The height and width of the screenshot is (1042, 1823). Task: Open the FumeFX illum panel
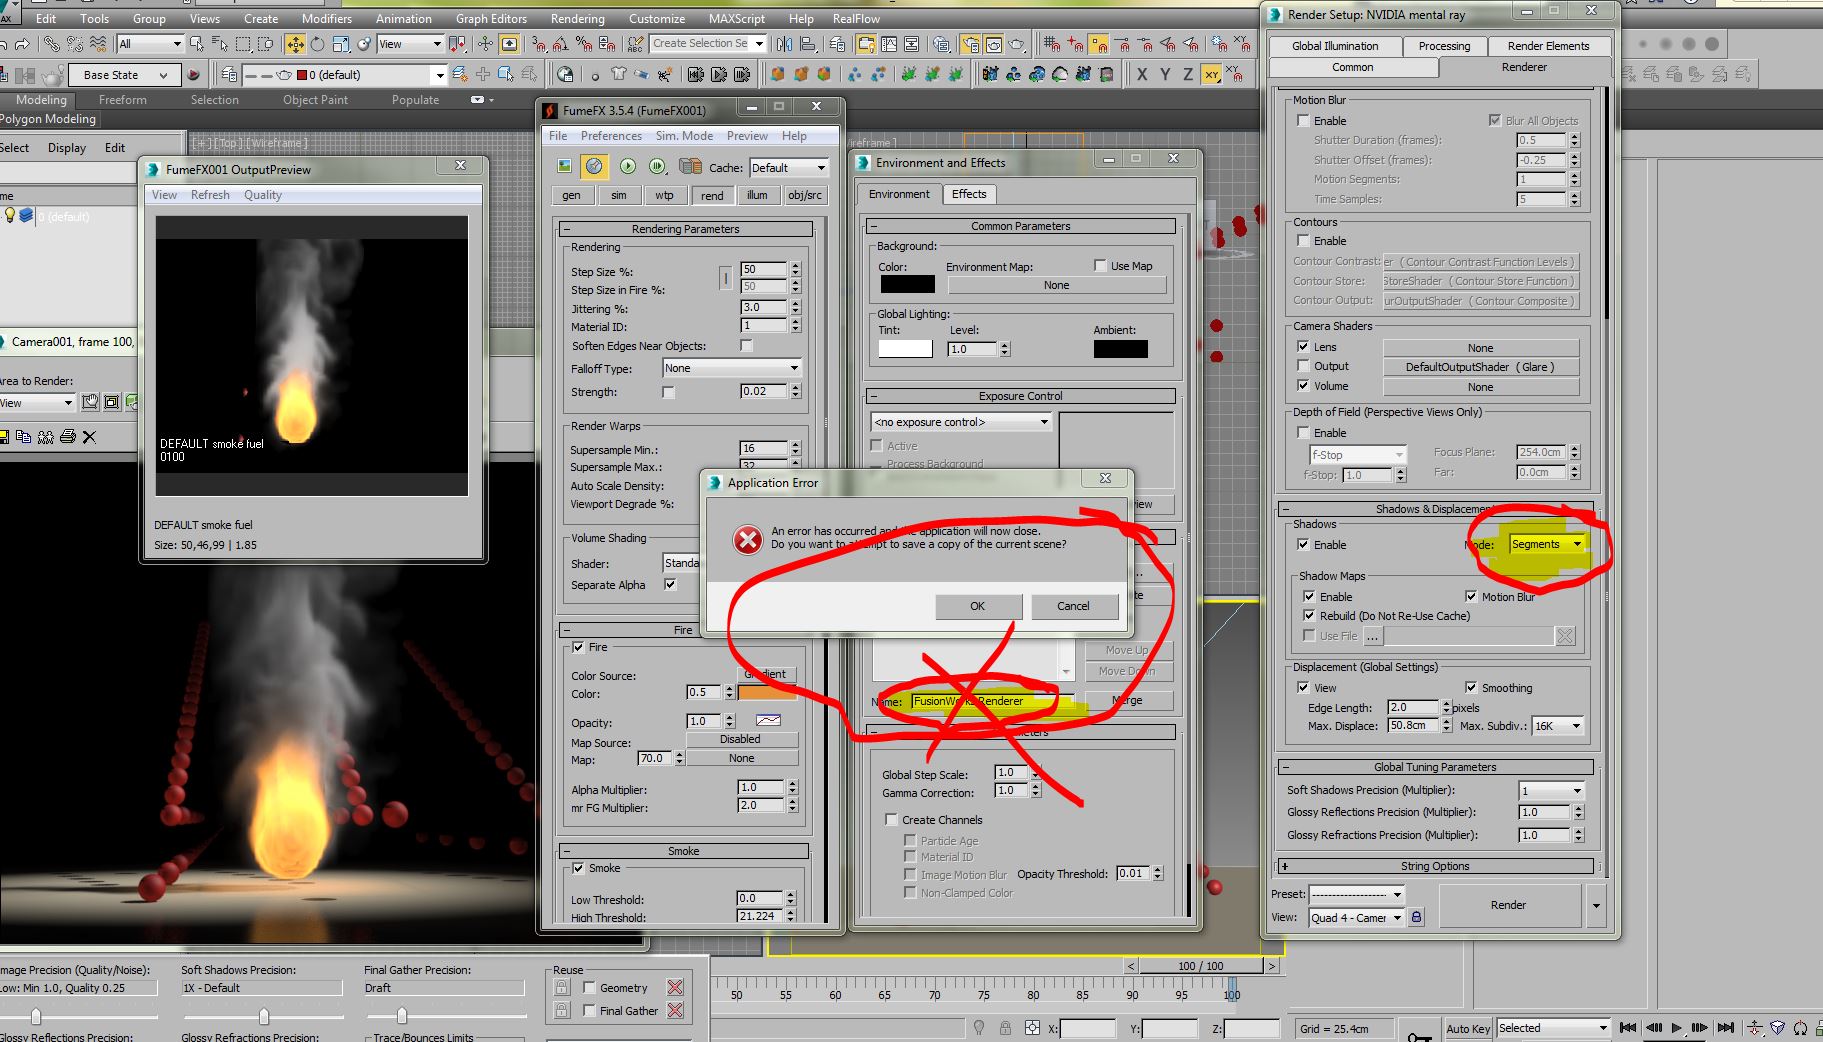coord(757,195)
